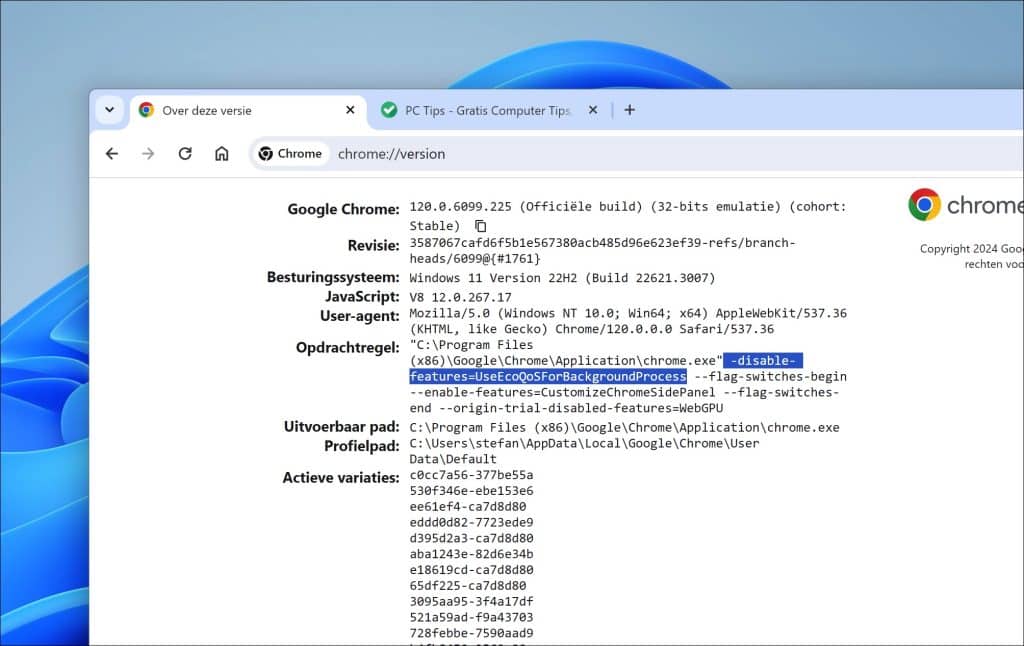Click variation 3095aa95-3f4a17df
Image resolution: width=1024 pixels, height=646 pixels.
[471, 601]
